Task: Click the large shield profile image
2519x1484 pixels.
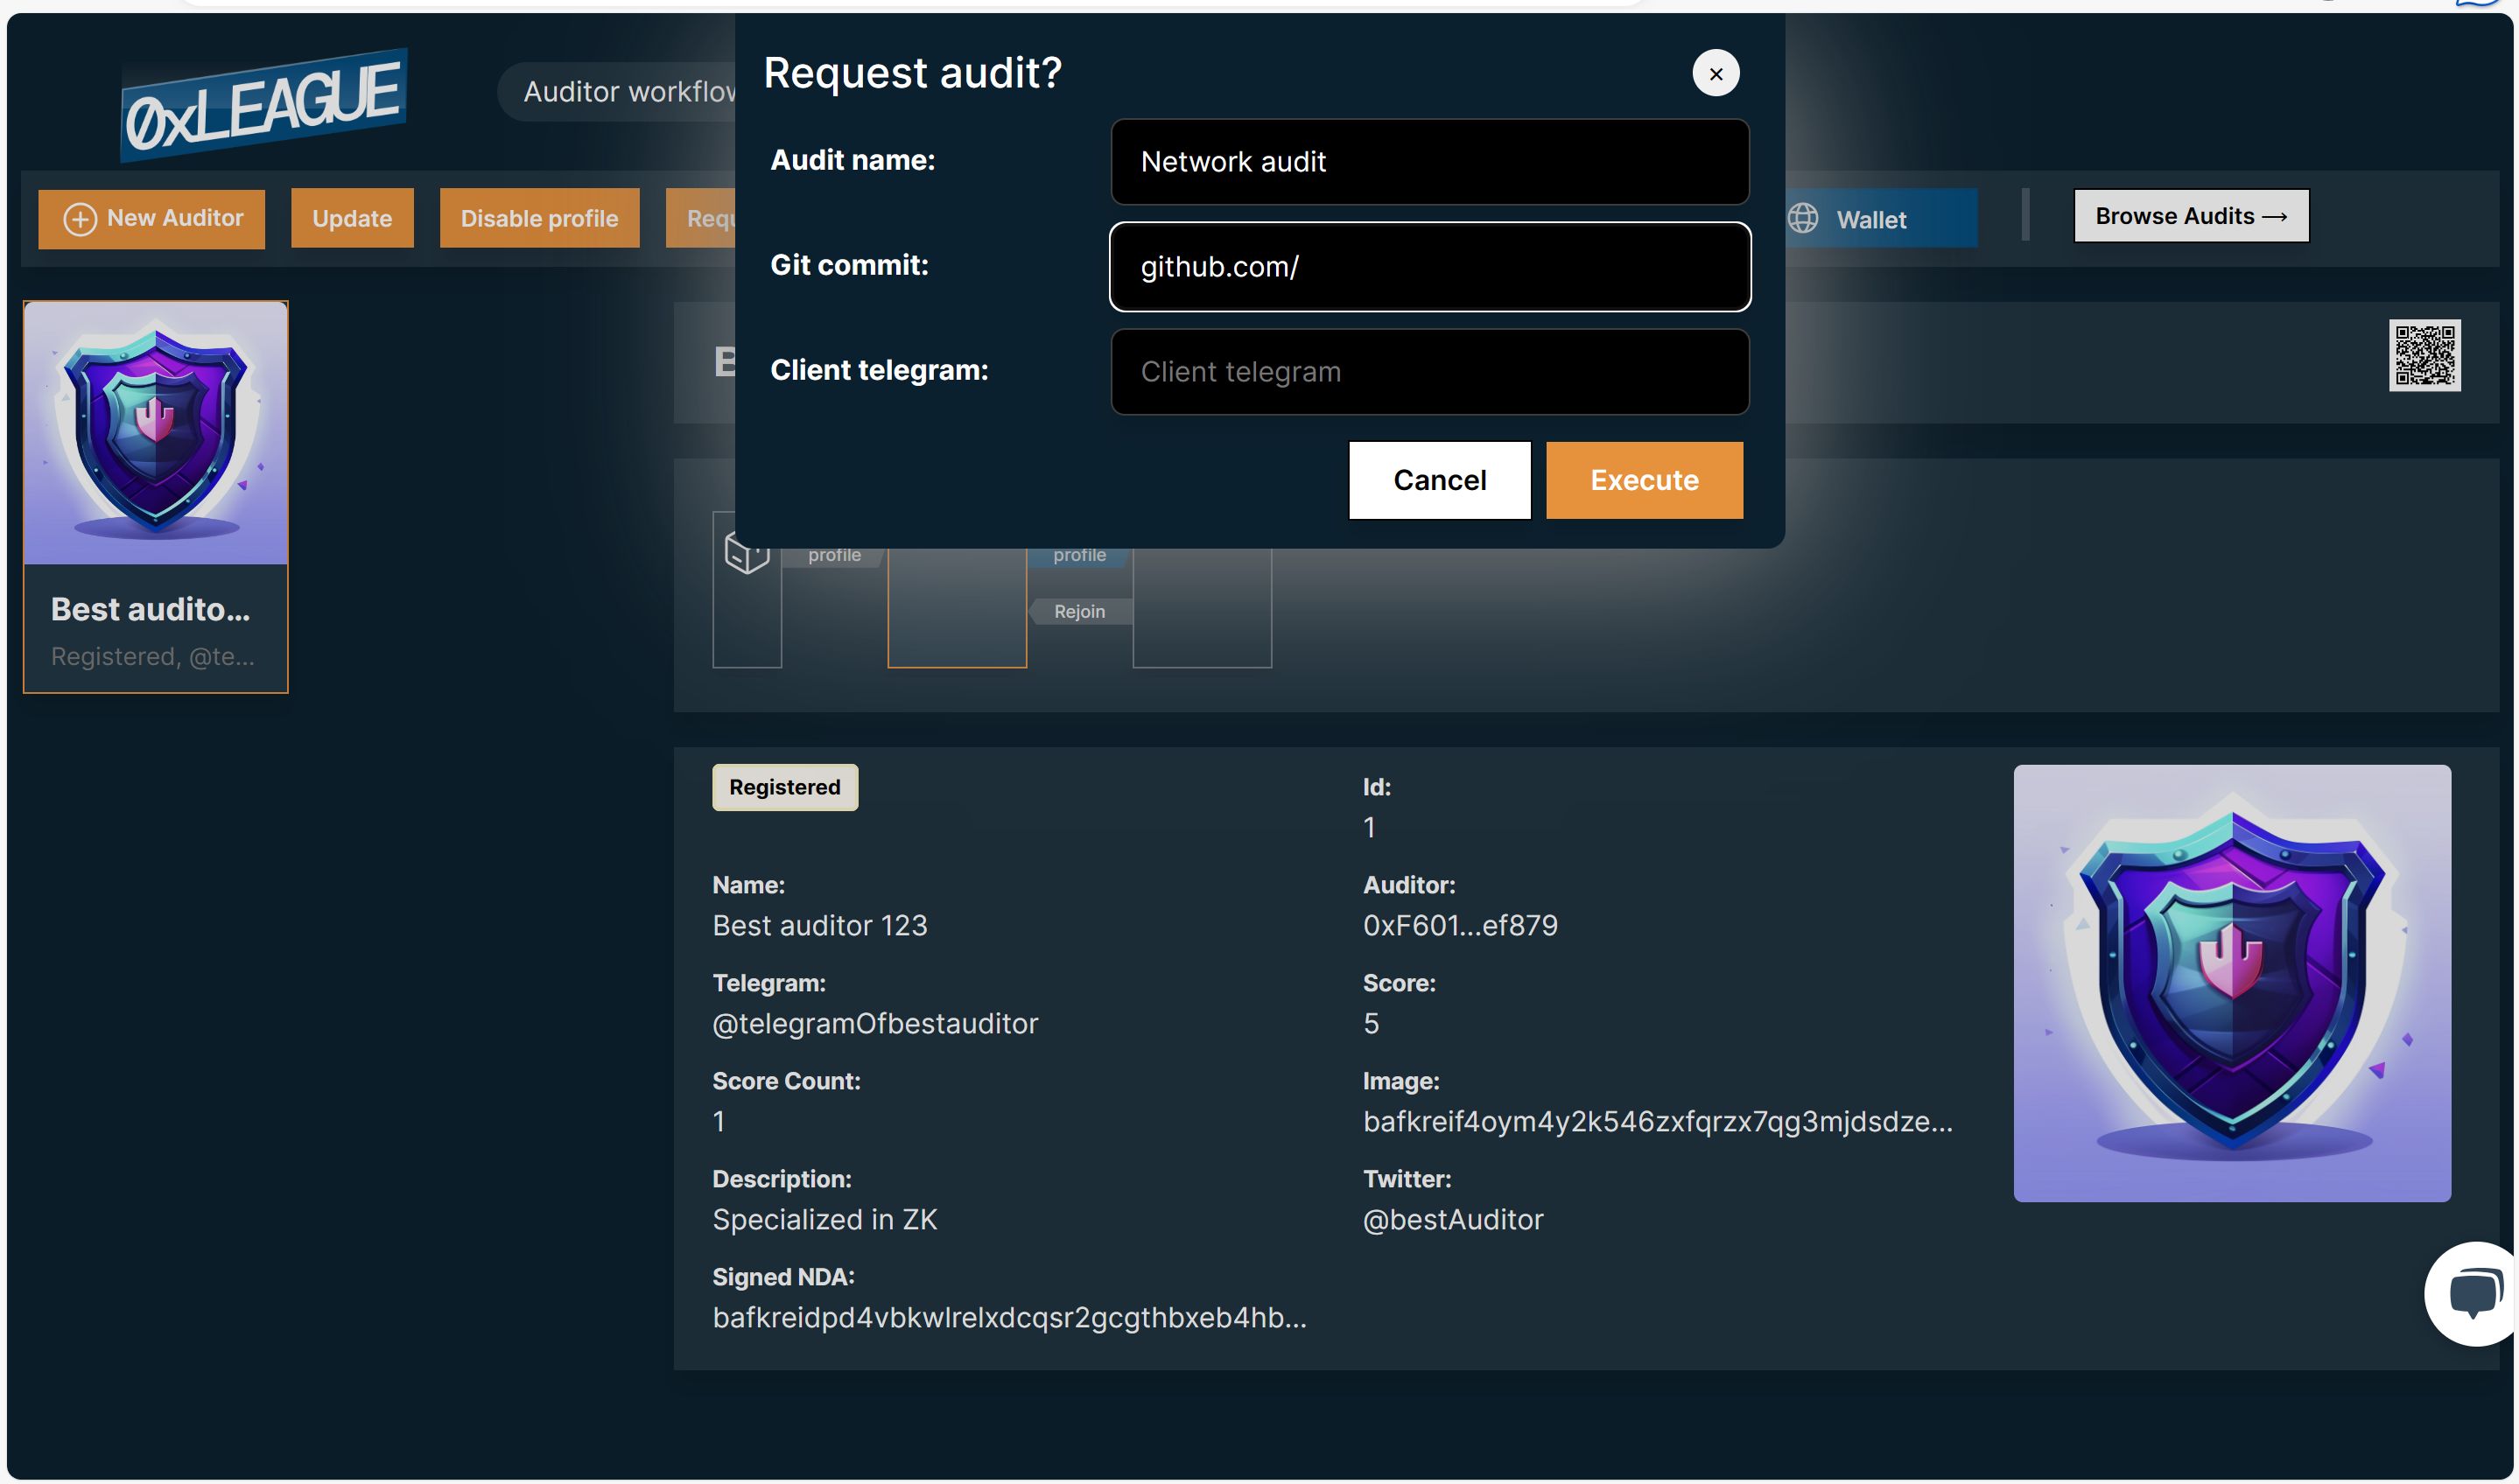Action: [2231, 984]
